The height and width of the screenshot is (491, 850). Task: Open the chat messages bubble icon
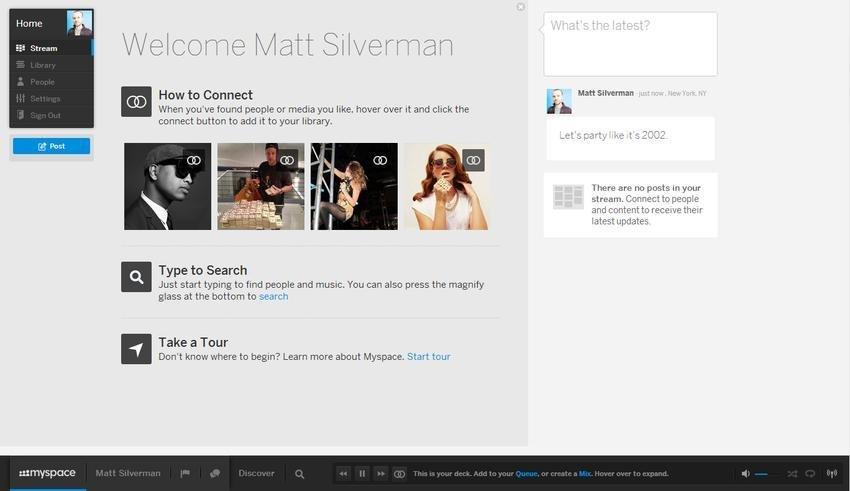(214, 473)
